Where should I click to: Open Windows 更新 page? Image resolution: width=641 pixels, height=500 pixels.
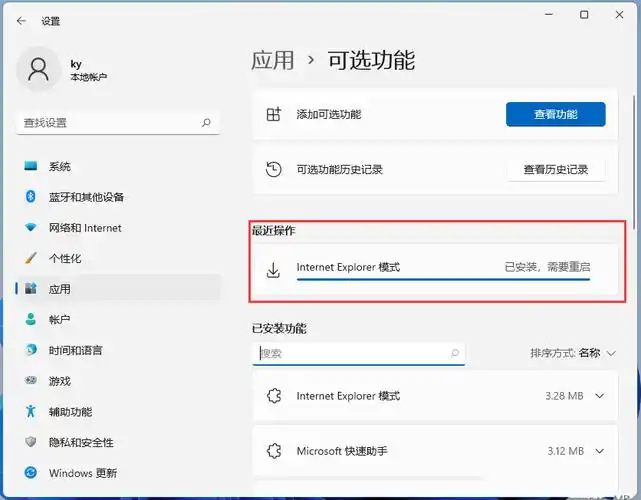point(82,473)
